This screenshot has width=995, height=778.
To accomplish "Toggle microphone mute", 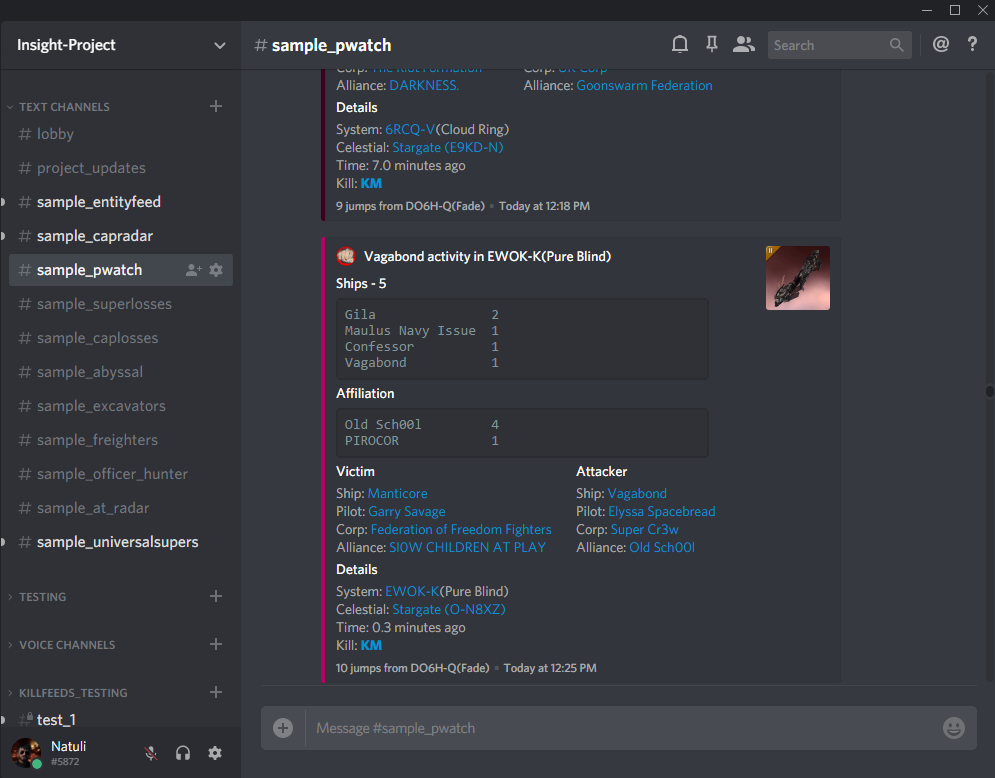I will (150, 753).
